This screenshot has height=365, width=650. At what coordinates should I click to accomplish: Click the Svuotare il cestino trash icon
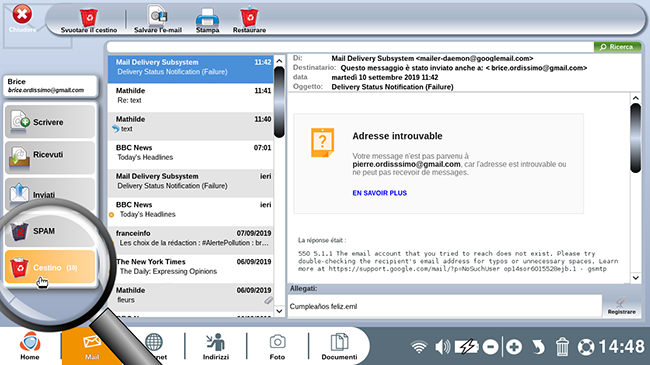88,17
